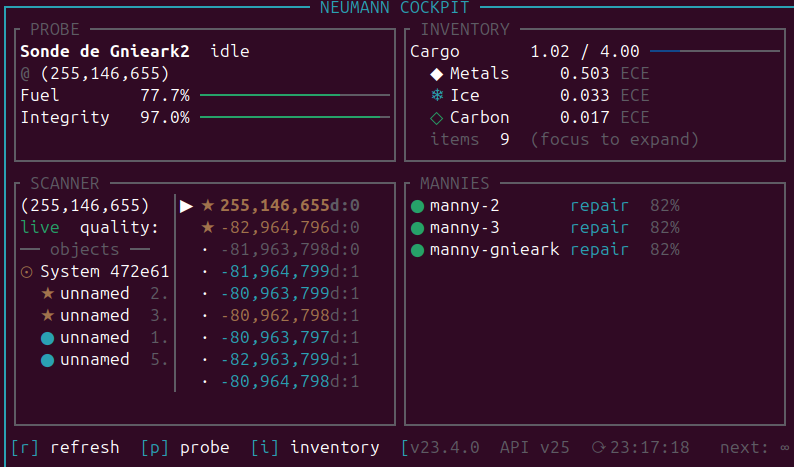794x467 pixels.
Task: Click the clock time 23:17:18
Action: click(650, 448)
